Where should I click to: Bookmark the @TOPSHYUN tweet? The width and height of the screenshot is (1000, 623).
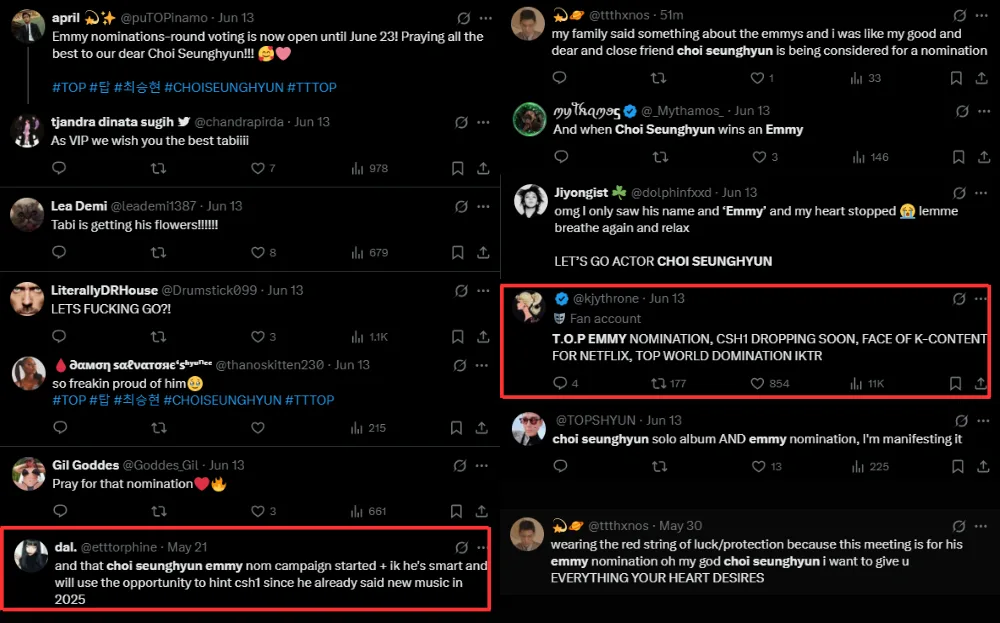[x=957, y=466]
